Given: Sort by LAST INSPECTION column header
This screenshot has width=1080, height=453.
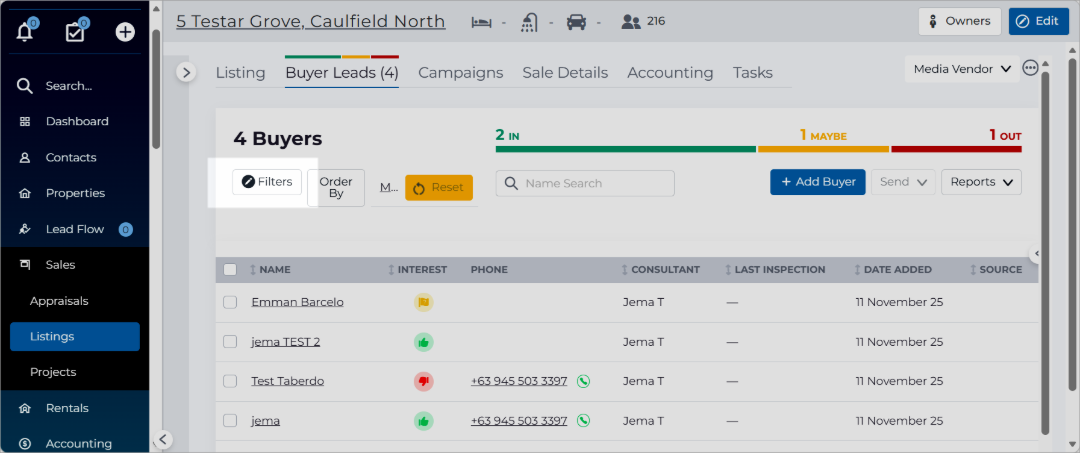Looking at the screenshot, I should pyautogui.click(x=775, y=270).
